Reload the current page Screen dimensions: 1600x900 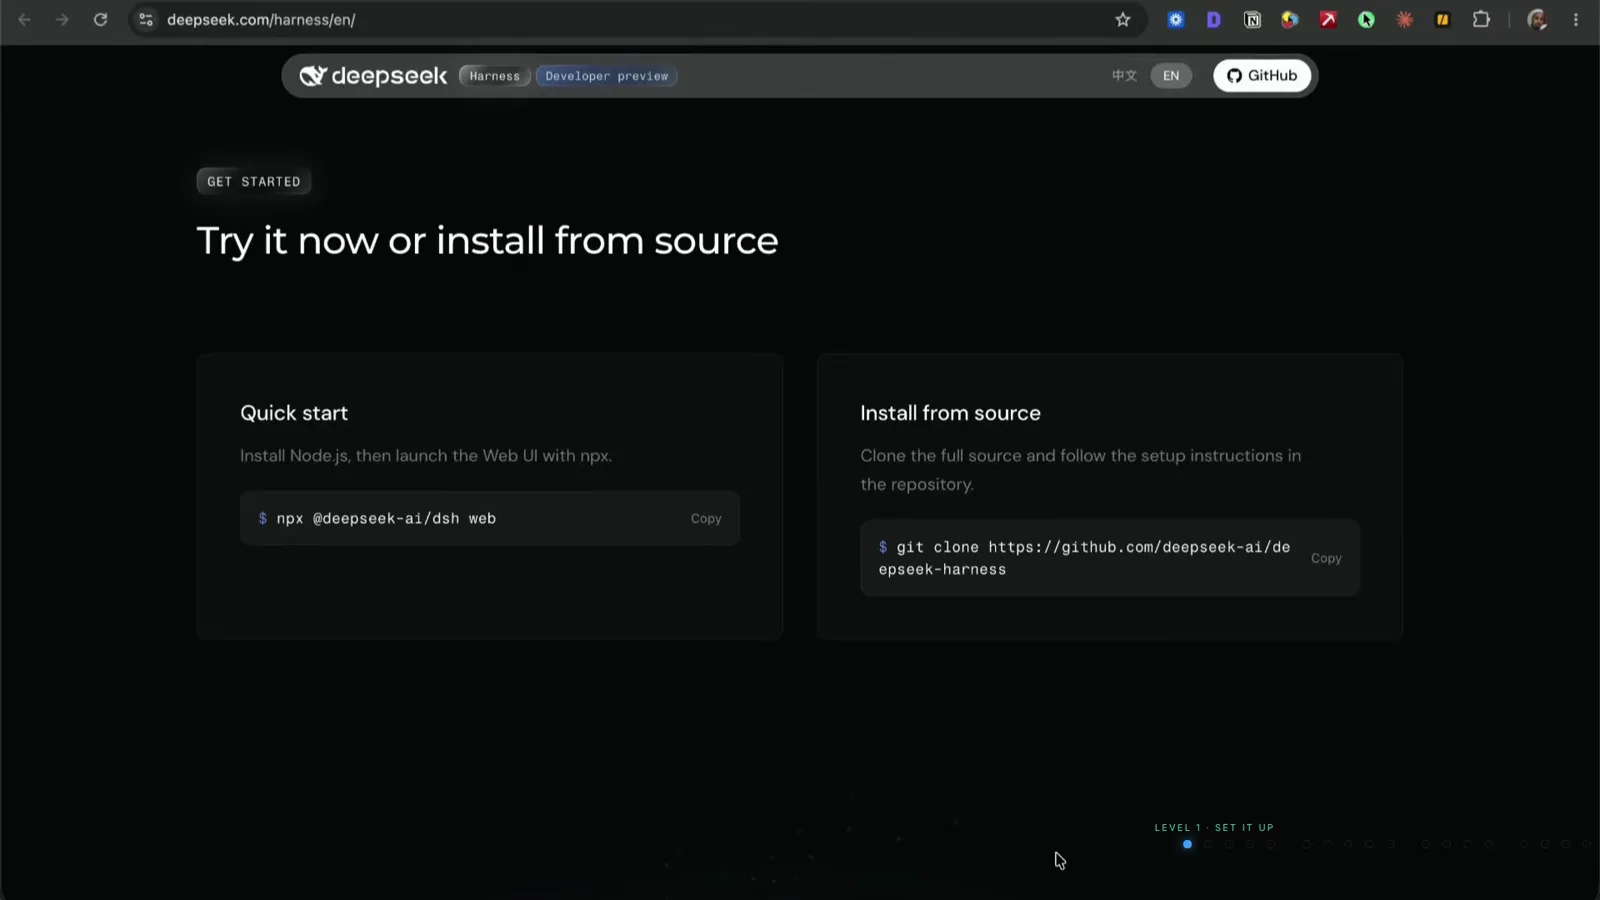[100, 20]
